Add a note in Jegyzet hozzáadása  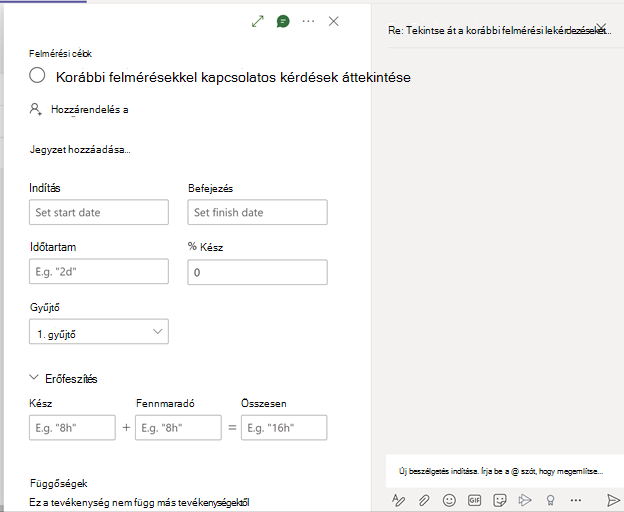(80, 150)
